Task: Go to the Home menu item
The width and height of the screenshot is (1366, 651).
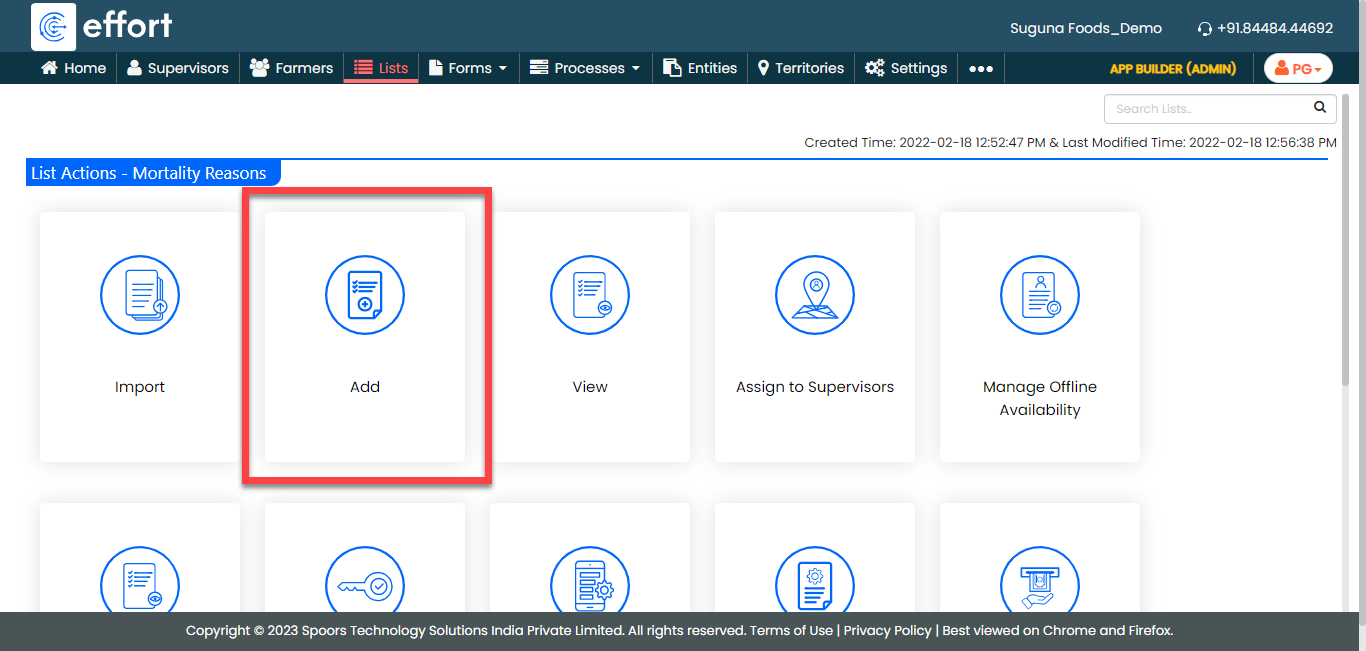Action: click(x=73, y=68)
